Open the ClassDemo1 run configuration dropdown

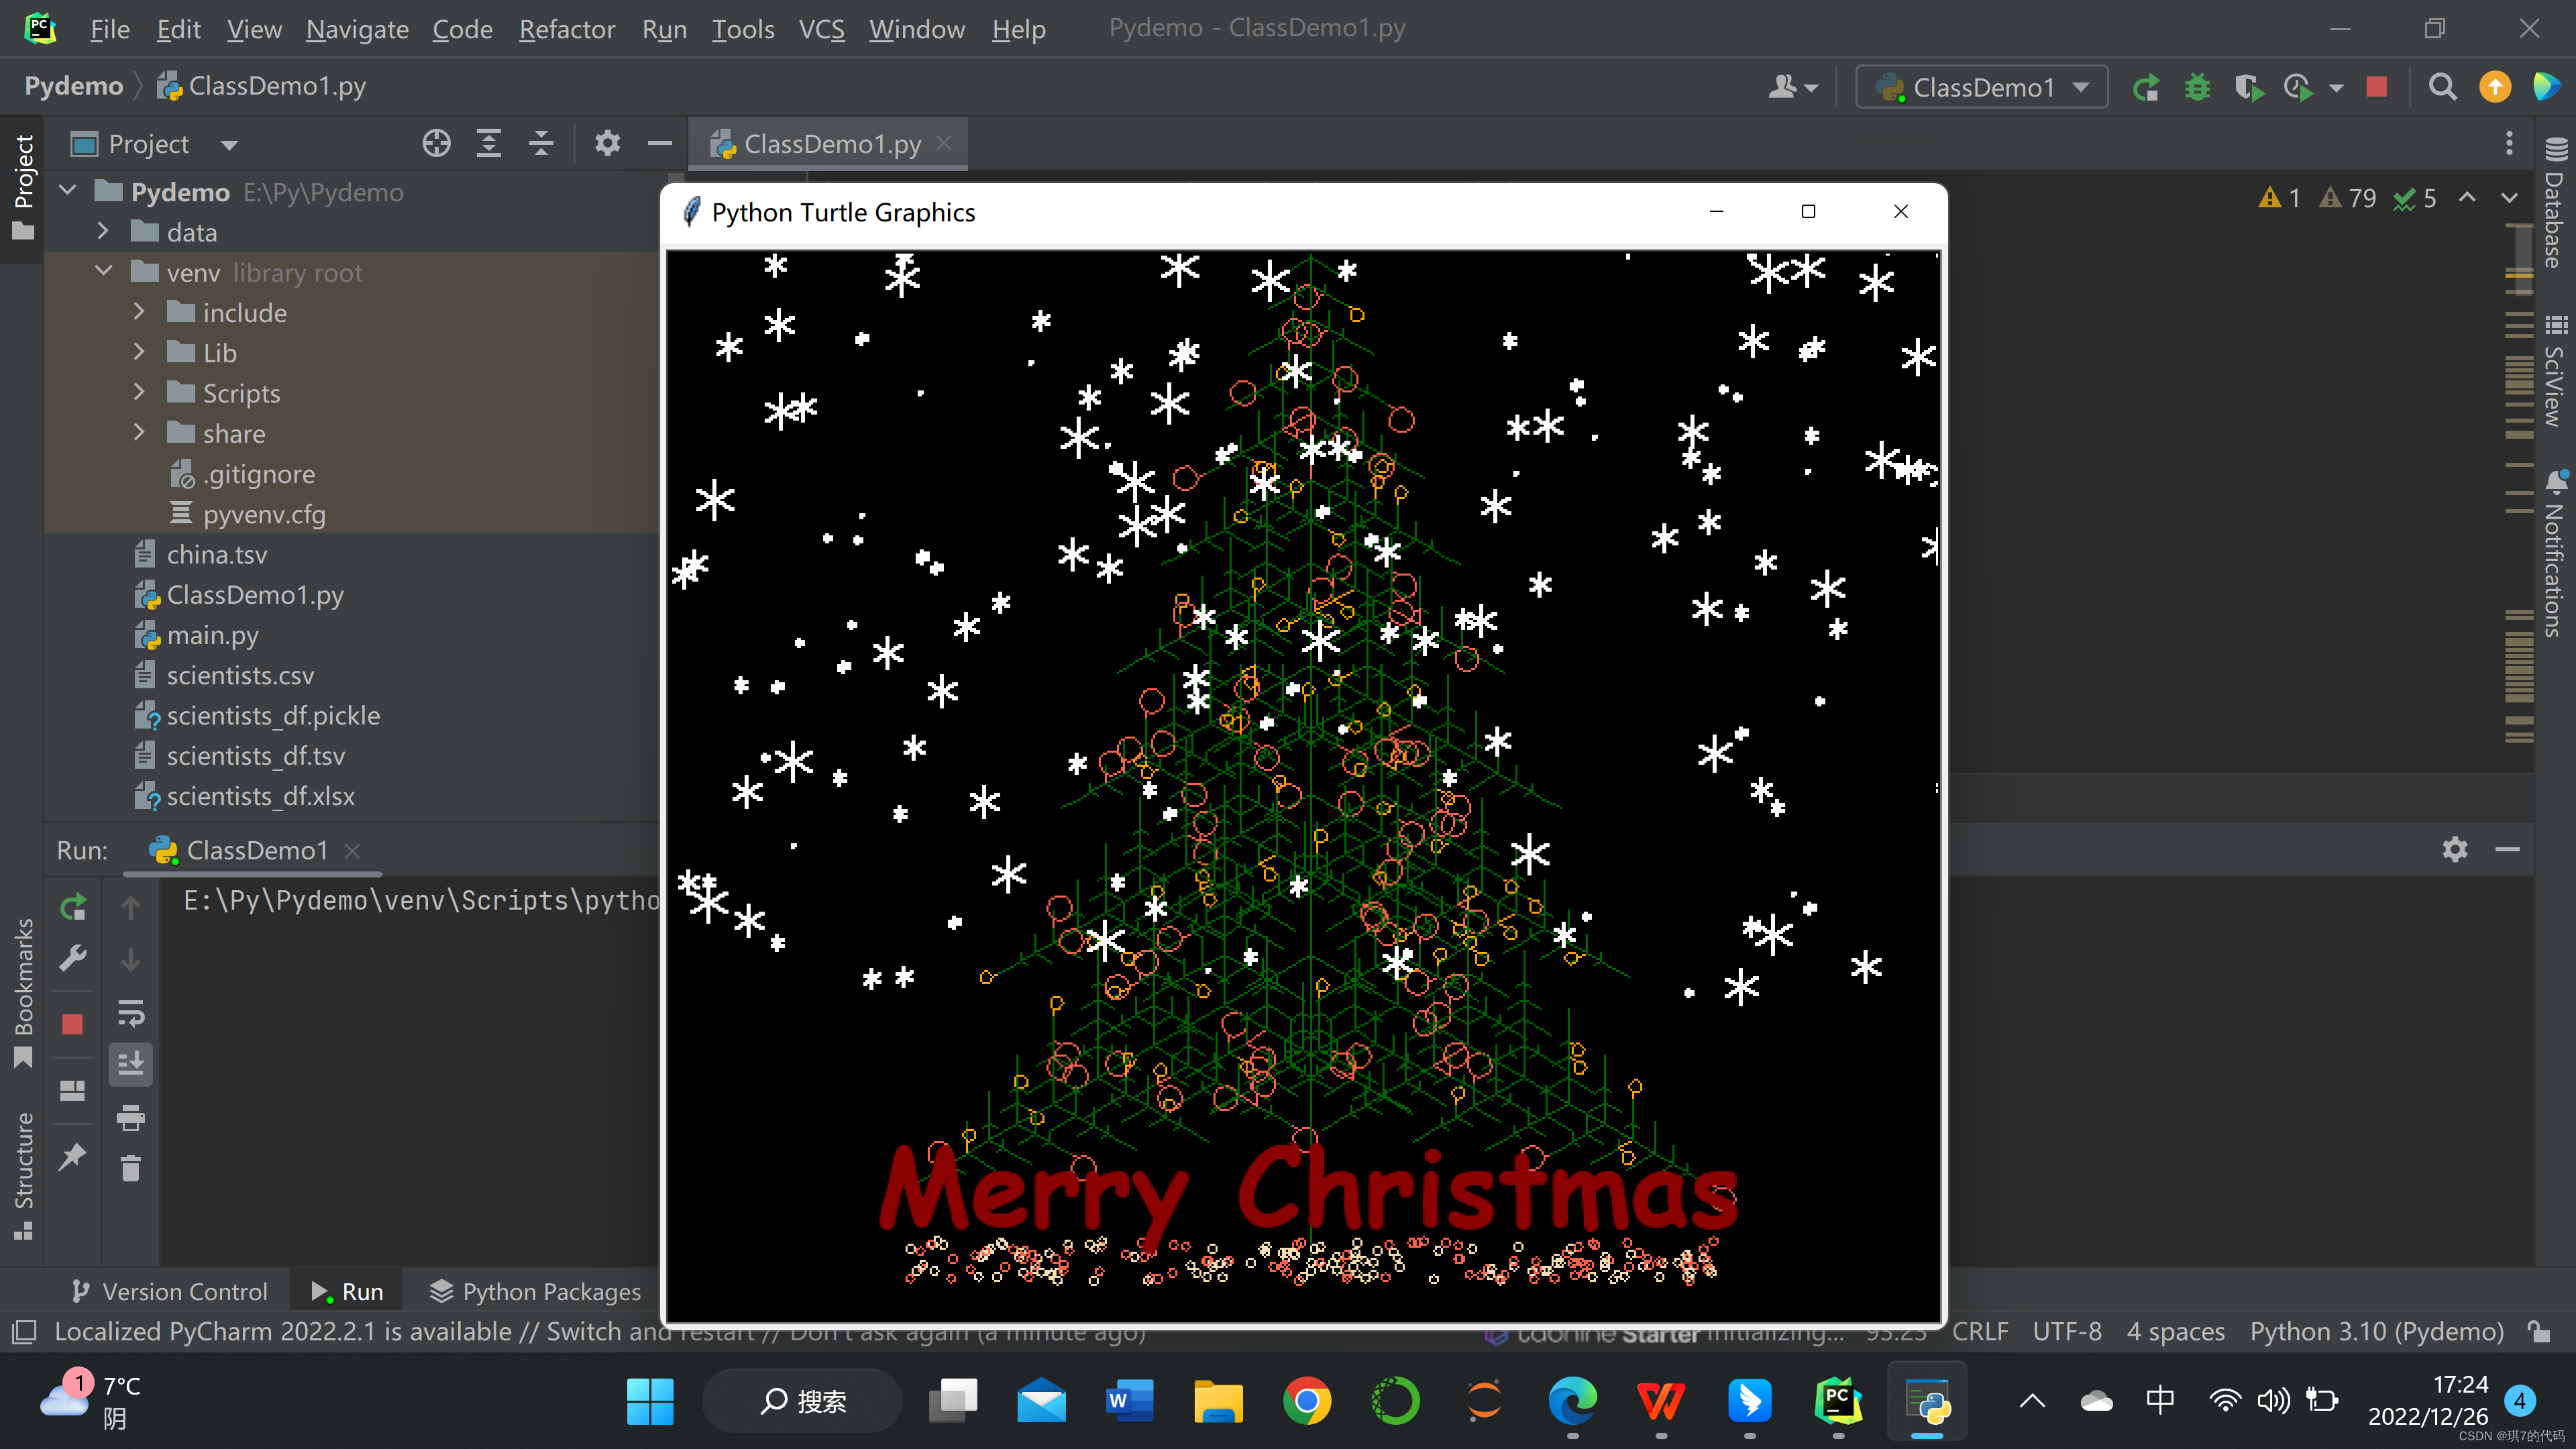pos(1982,88)
